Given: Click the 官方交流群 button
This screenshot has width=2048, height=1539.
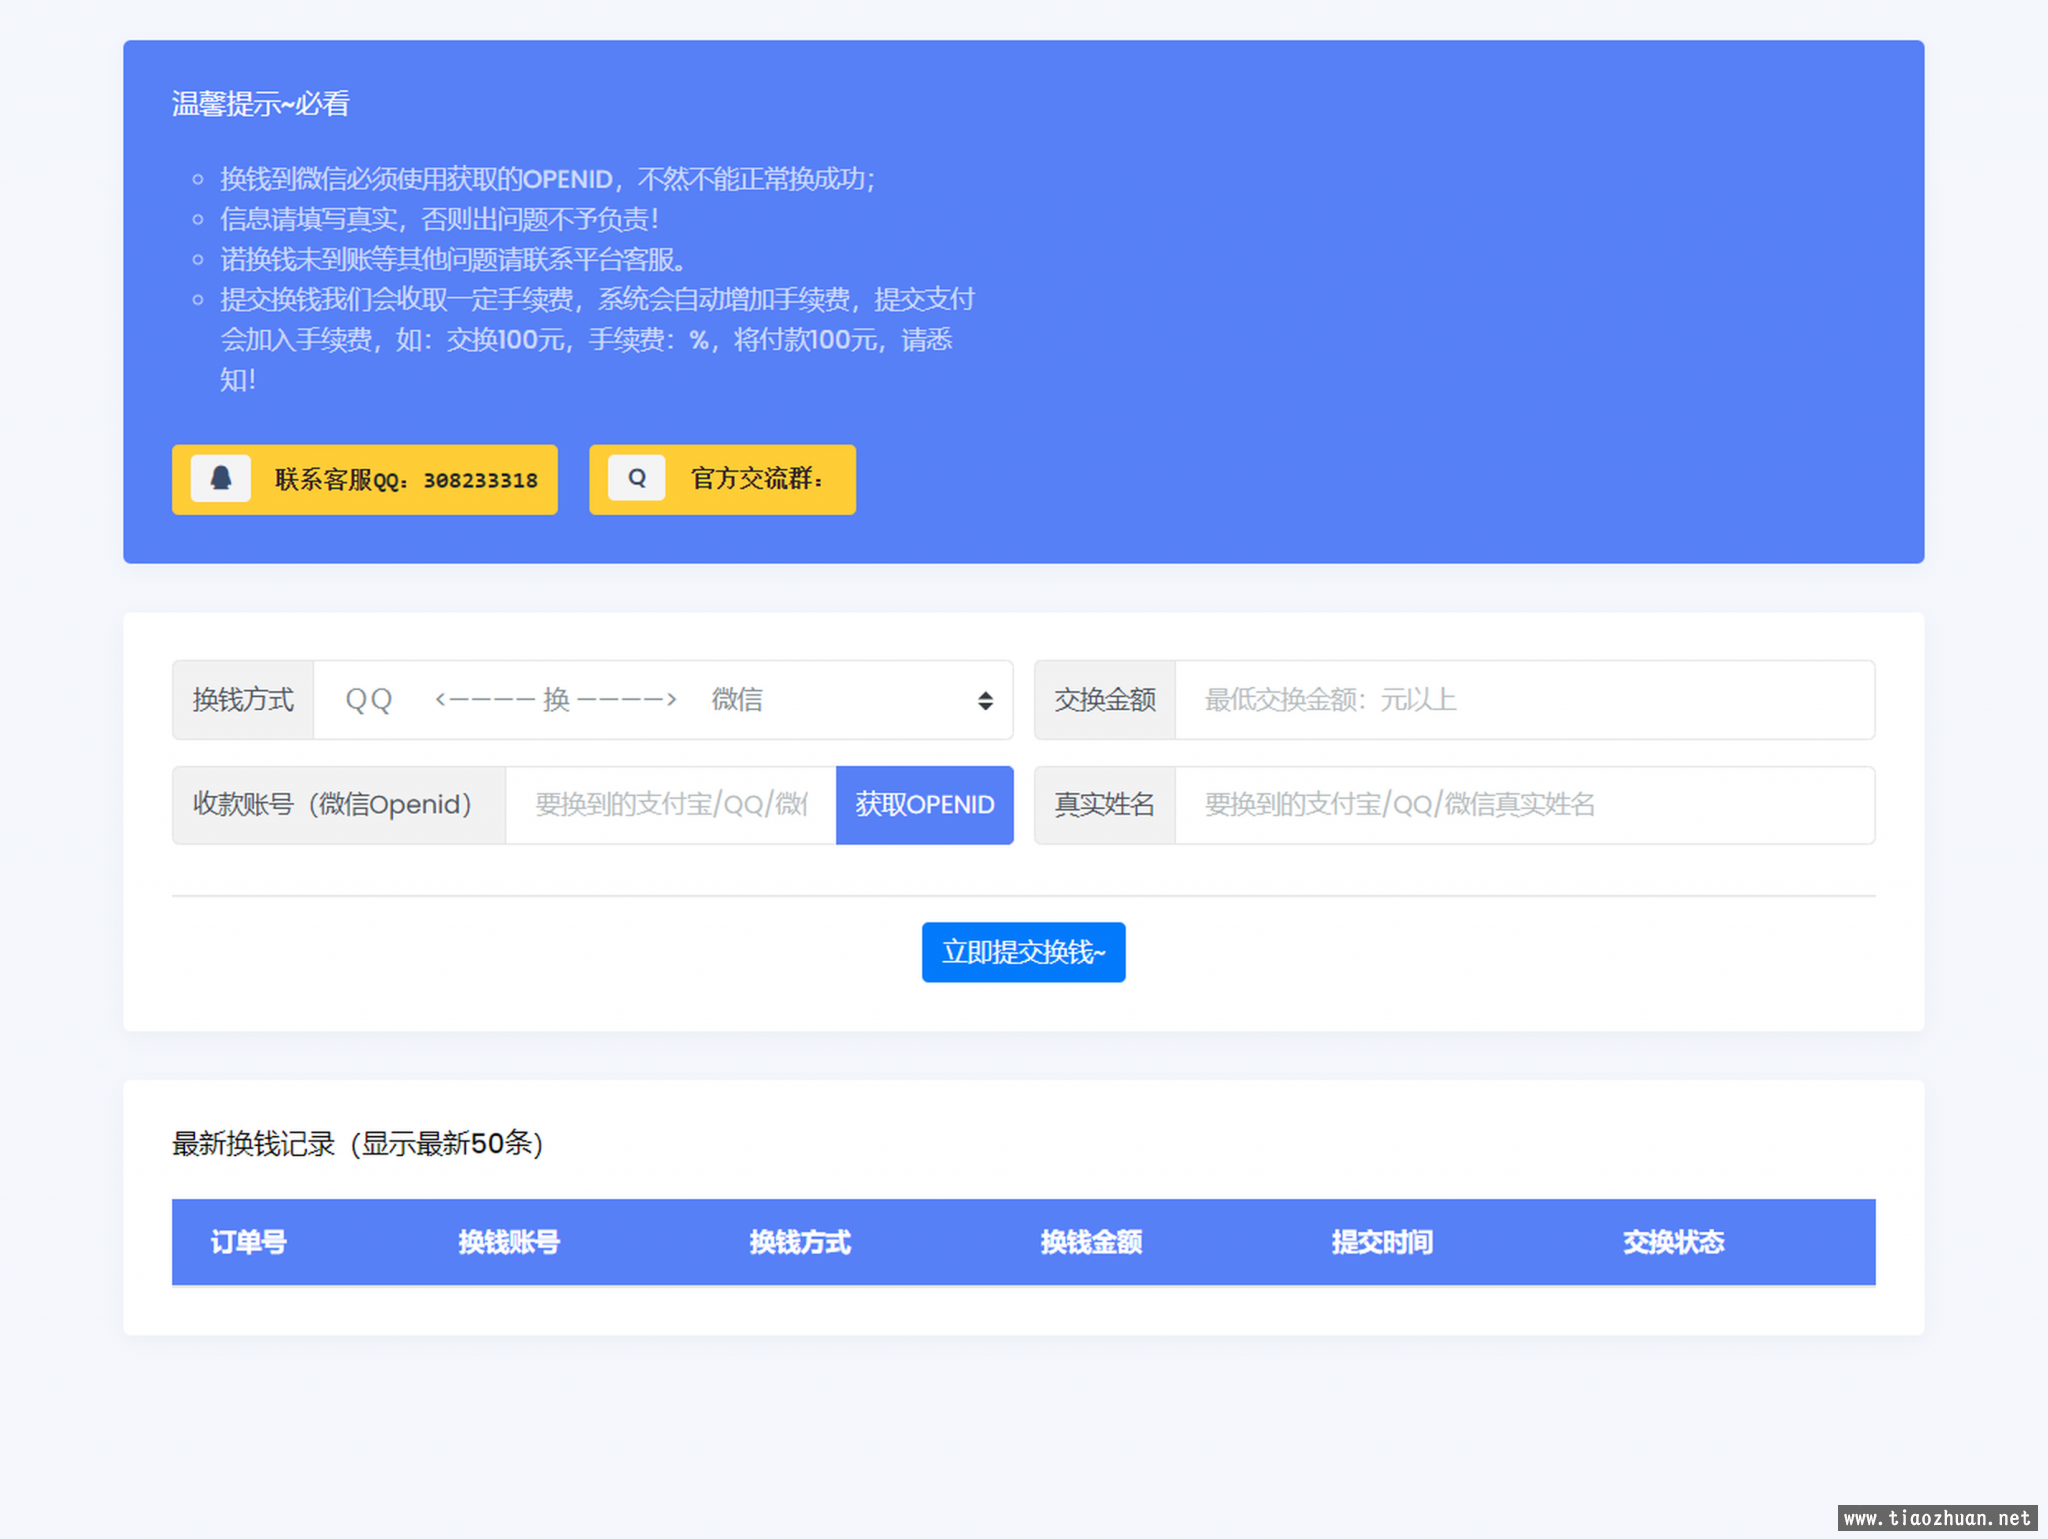Looking at the screenshot, I should tap(722, 480).
